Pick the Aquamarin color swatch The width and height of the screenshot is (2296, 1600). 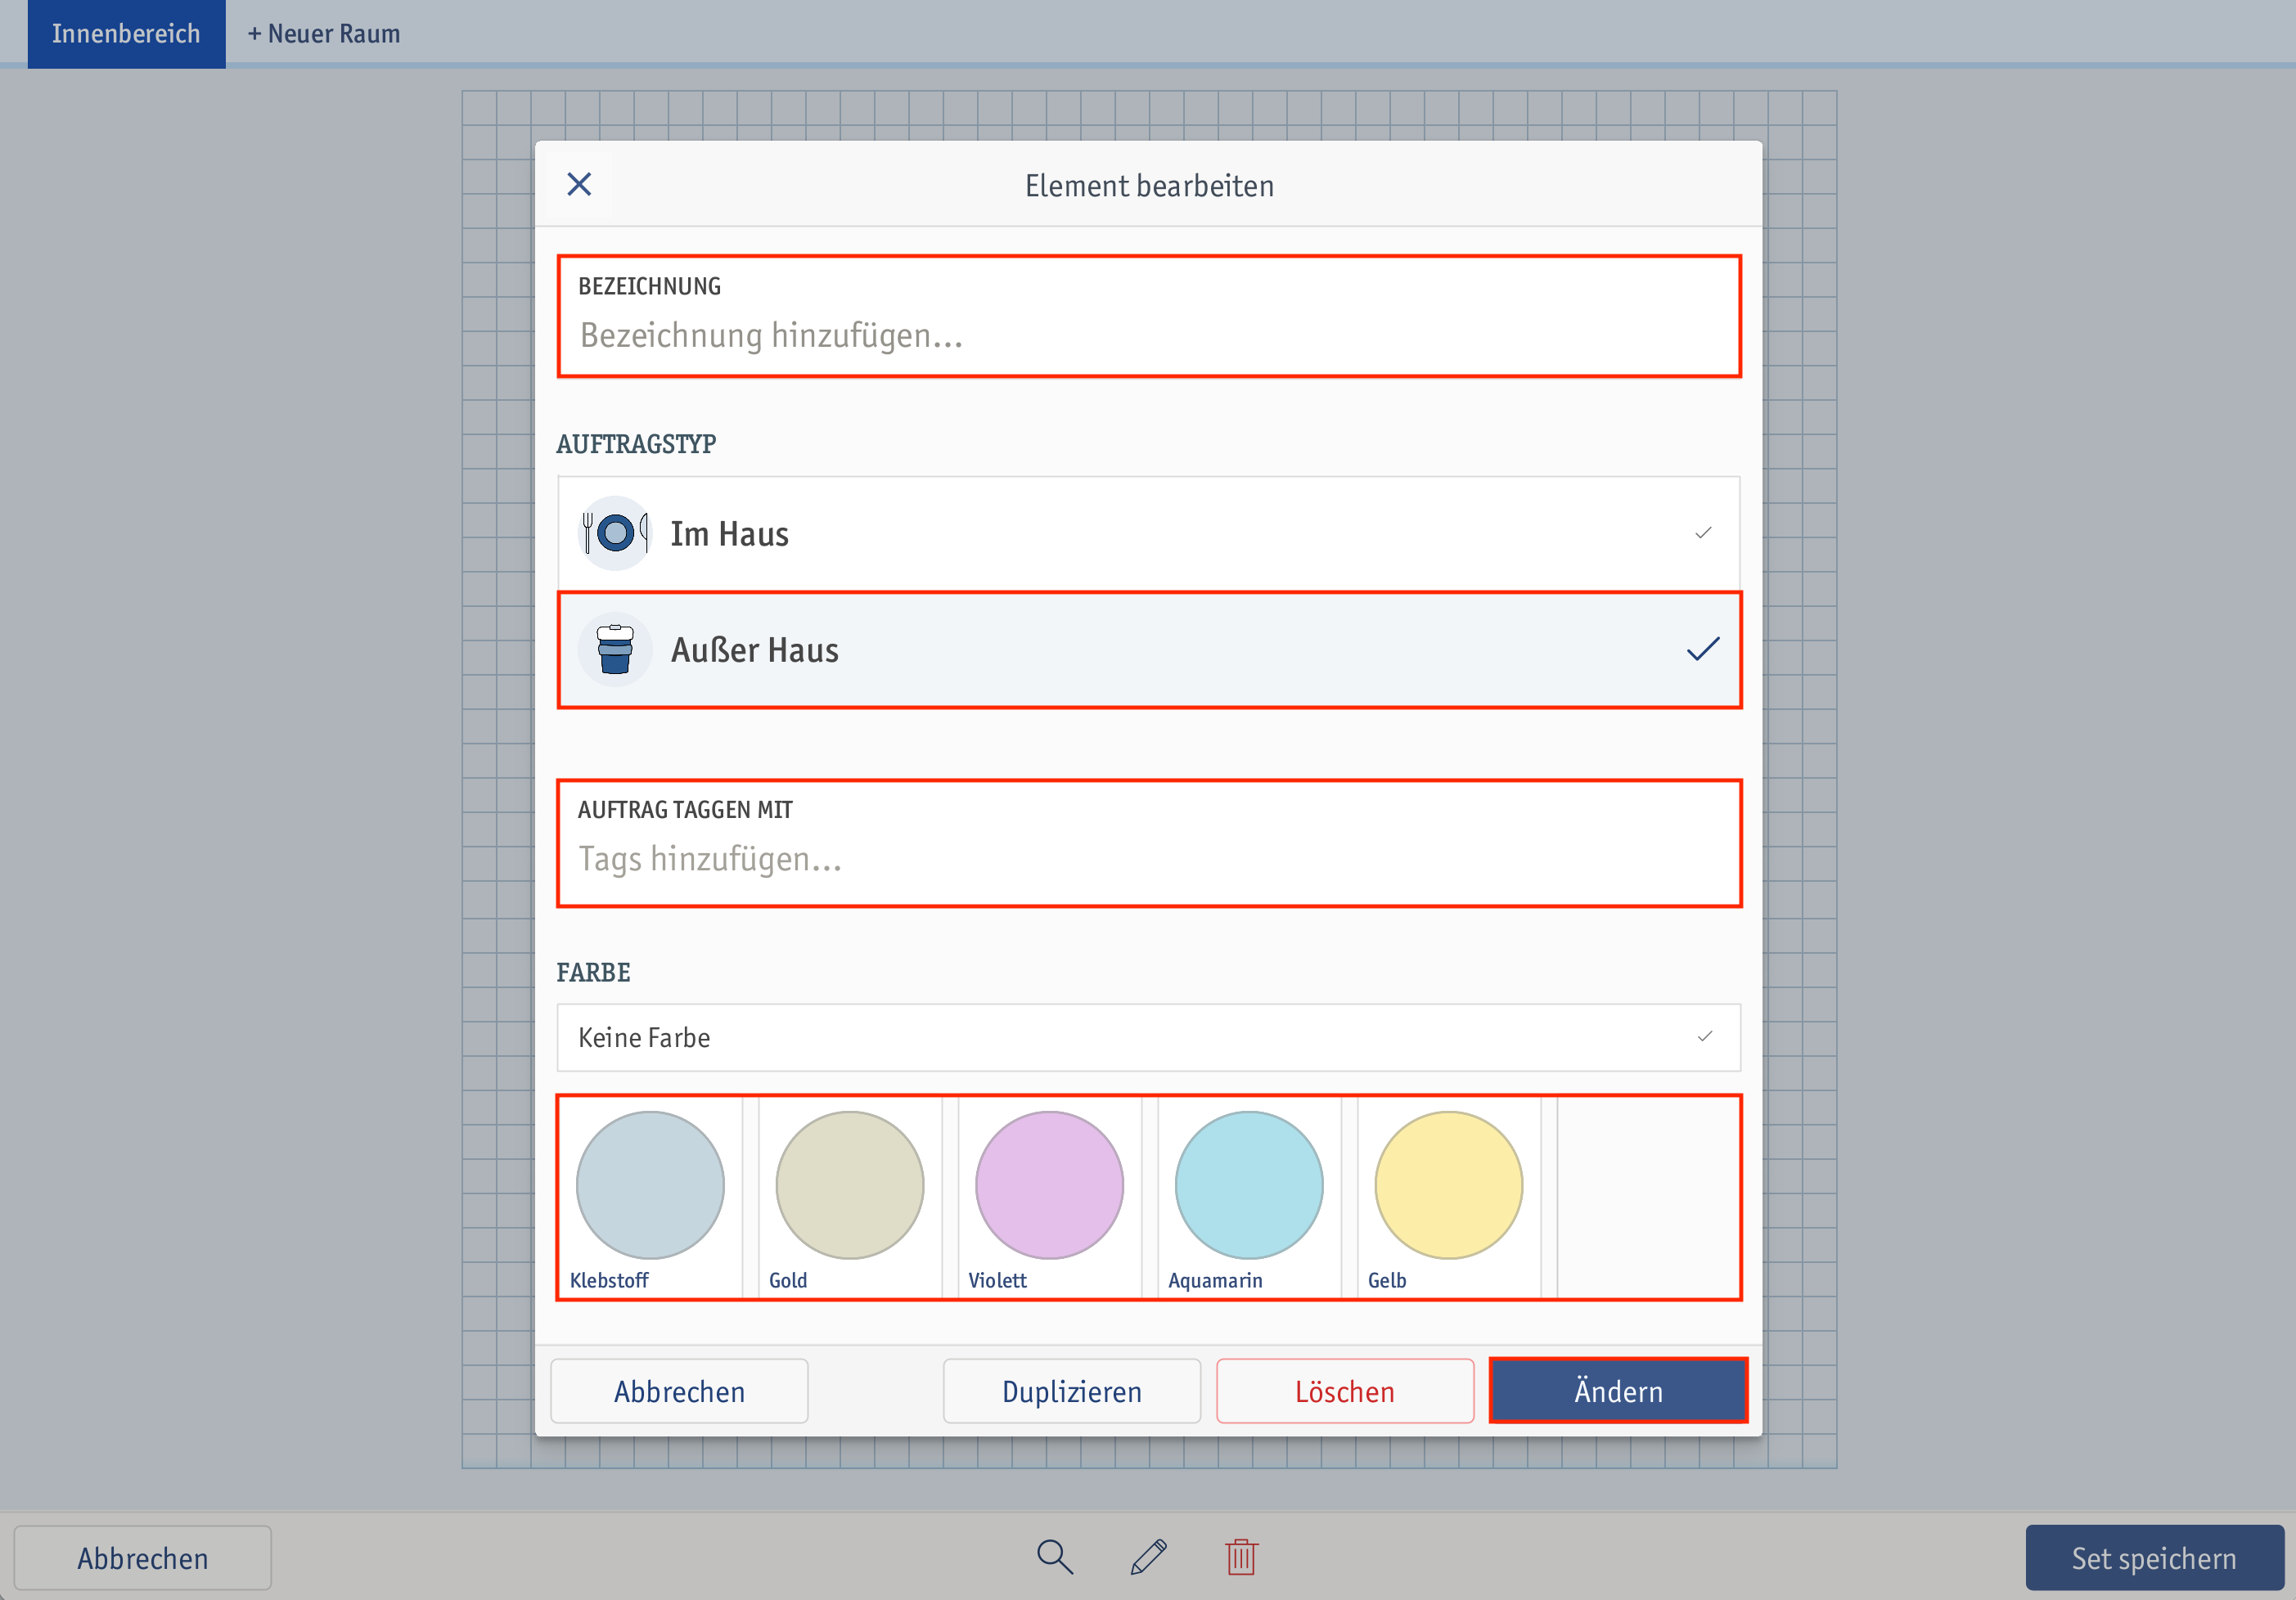[x=1248, y=1186]
